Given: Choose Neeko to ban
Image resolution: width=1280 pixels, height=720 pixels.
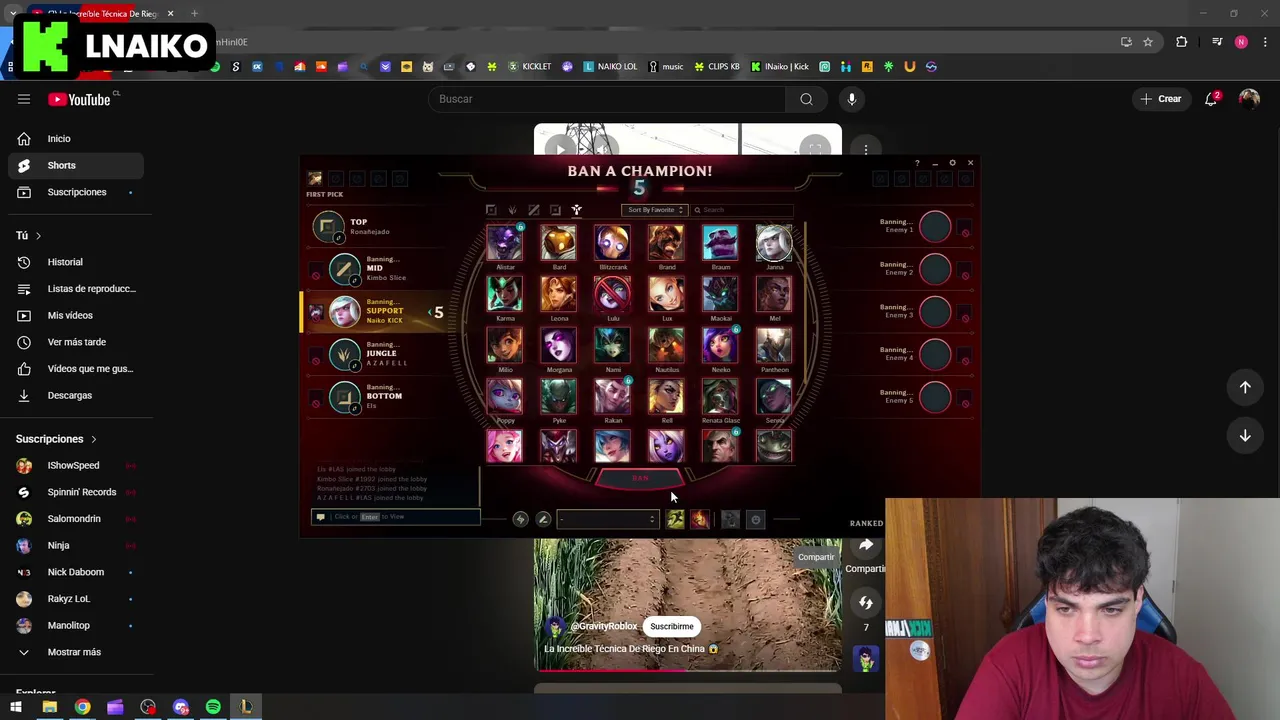Looking at the screenshot, I should [720, 345].
